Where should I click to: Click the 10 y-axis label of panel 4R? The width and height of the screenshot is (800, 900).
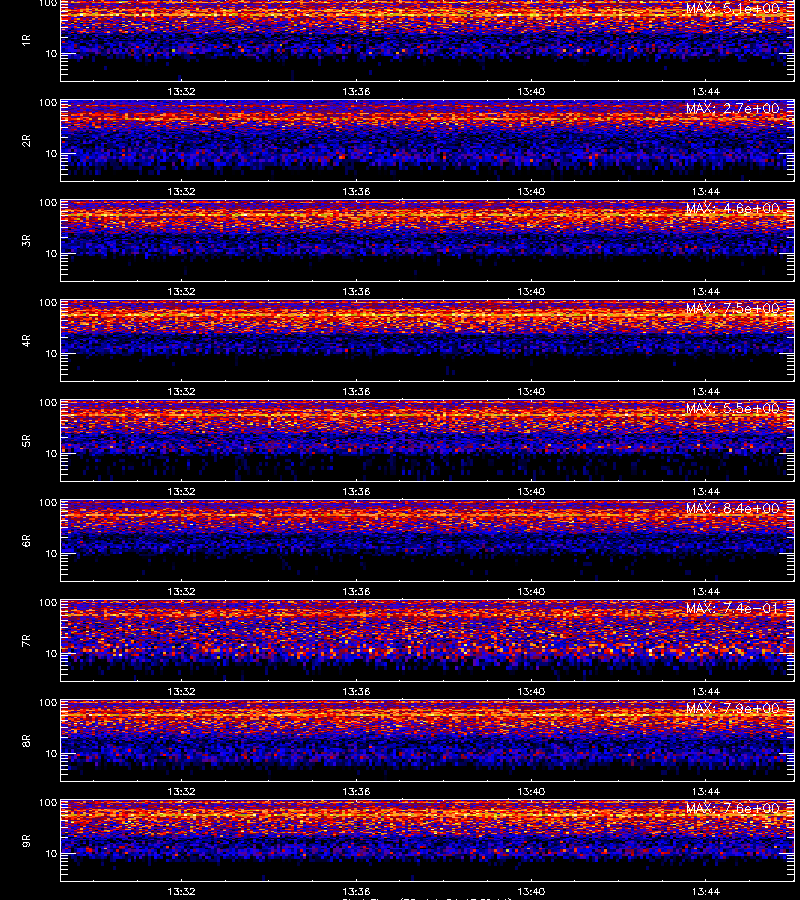[x=51, y=354]
